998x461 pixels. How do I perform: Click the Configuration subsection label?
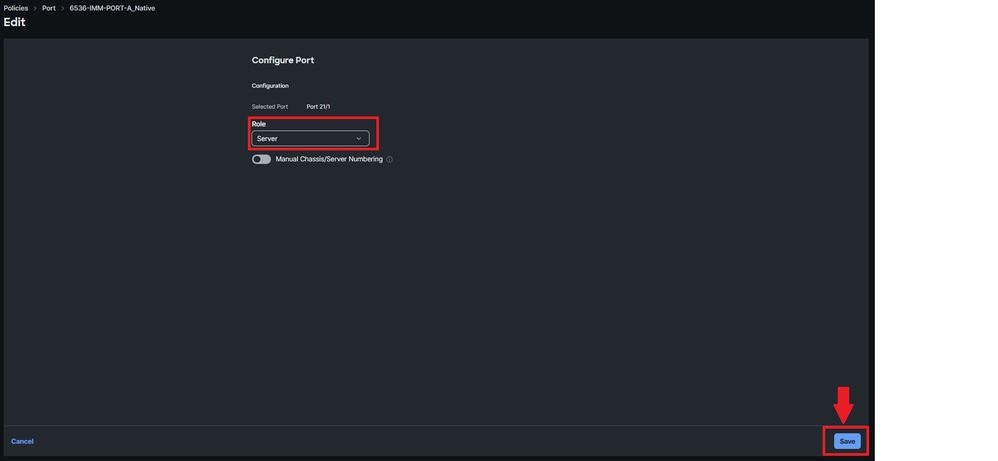(270, 86)
